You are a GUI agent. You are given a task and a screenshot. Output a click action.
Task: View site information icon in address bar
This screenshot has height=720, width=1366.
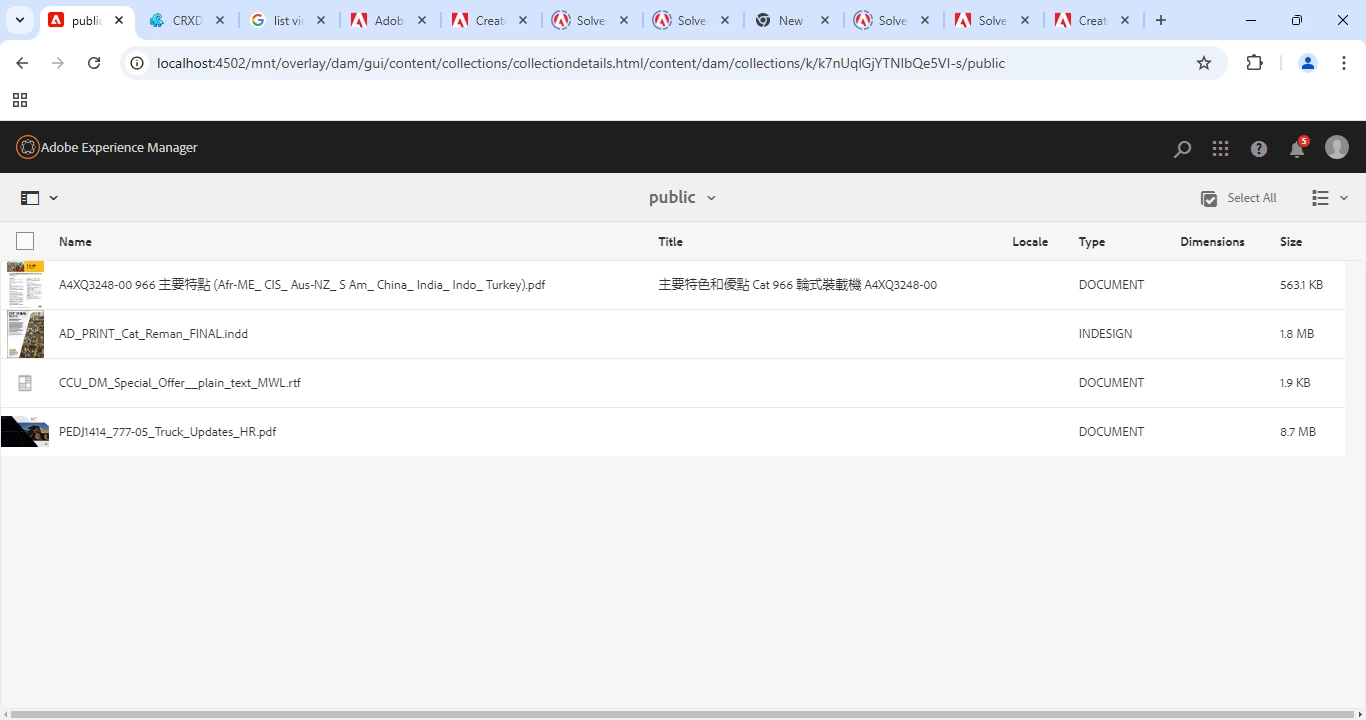coord(138,63)
